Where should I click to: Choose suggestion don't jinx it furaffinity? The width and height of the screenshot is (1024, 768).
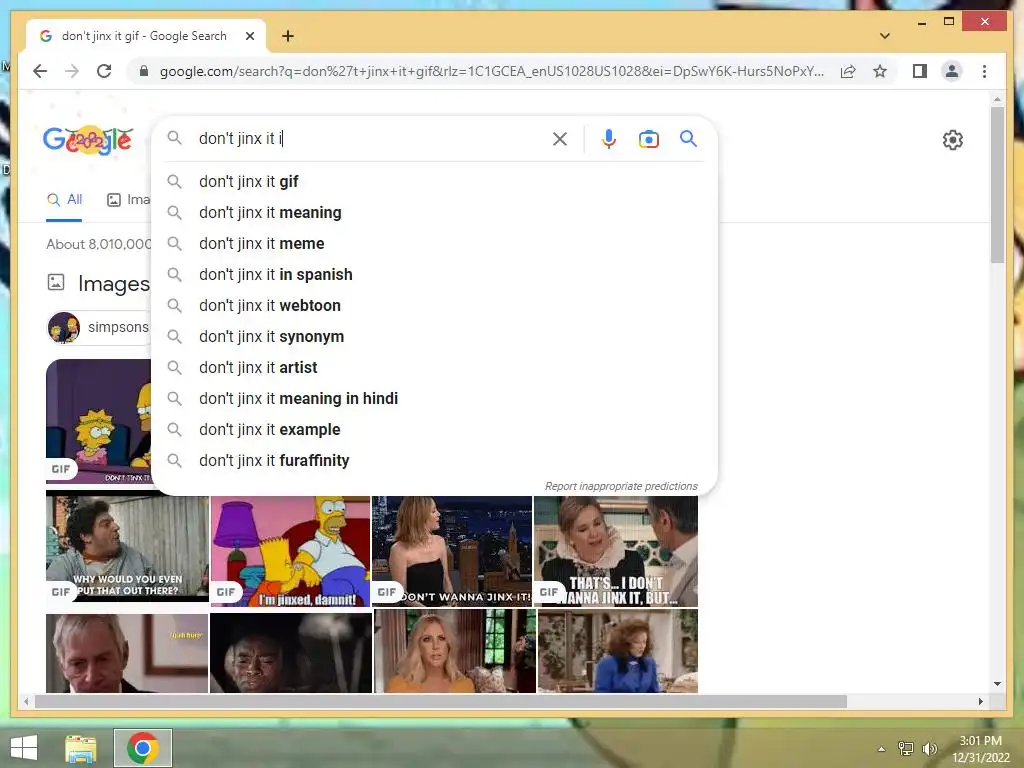[434, 461]
